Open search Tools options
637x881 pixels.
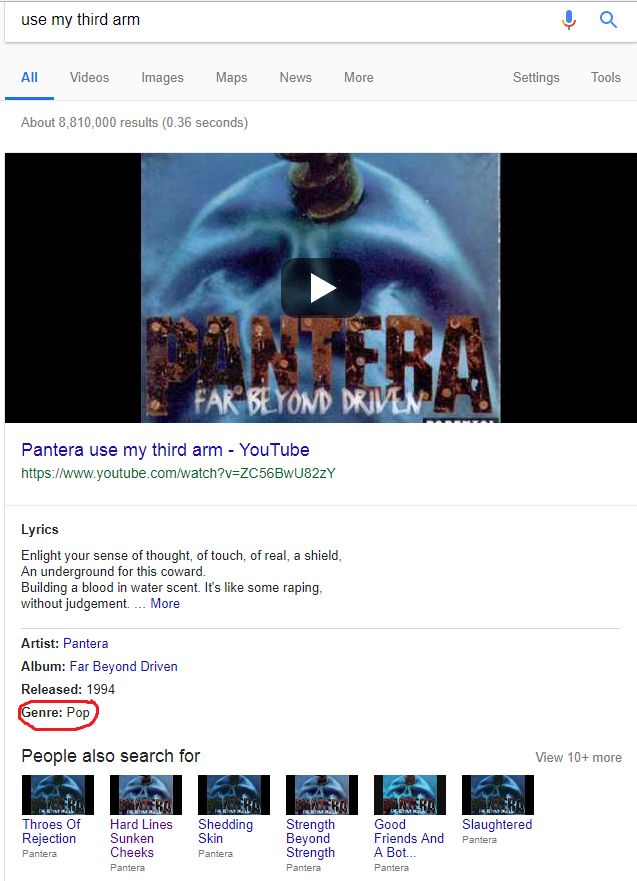pos(605,77)
